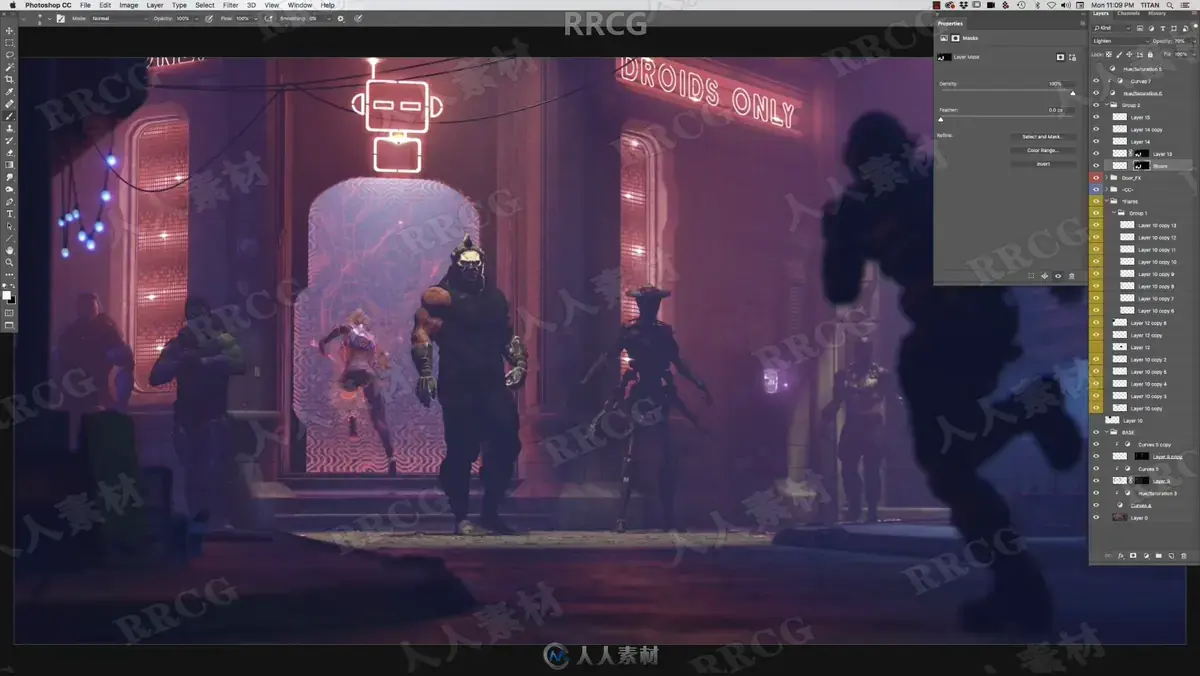Select the Zoom tool
1200x676 pixels.
coord(10,262)
